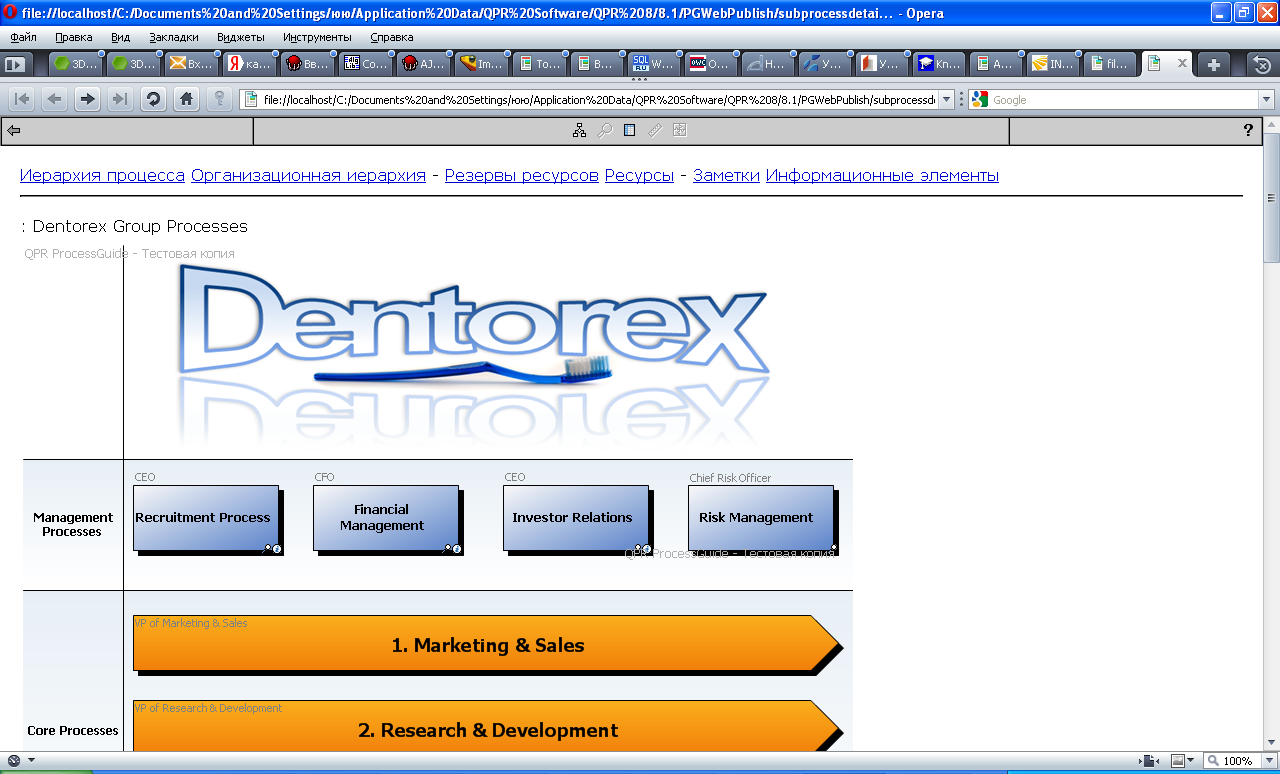1280x774 pixels.
Task: Open the Информационные элементы link
Action: 882,175
